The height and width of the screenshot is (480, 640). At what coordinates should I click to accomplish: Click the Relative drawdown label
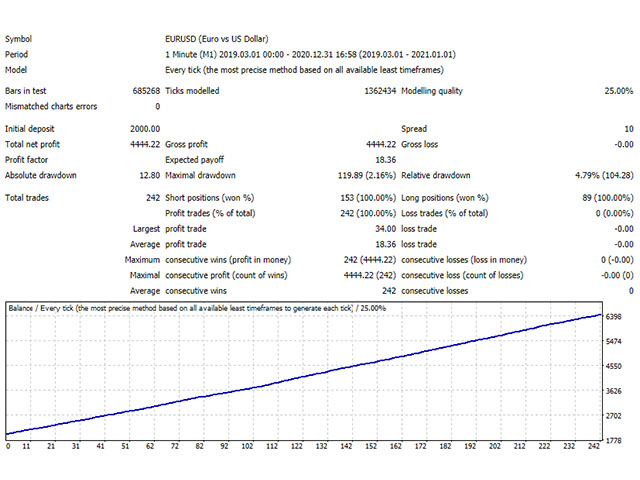[436, 176]
